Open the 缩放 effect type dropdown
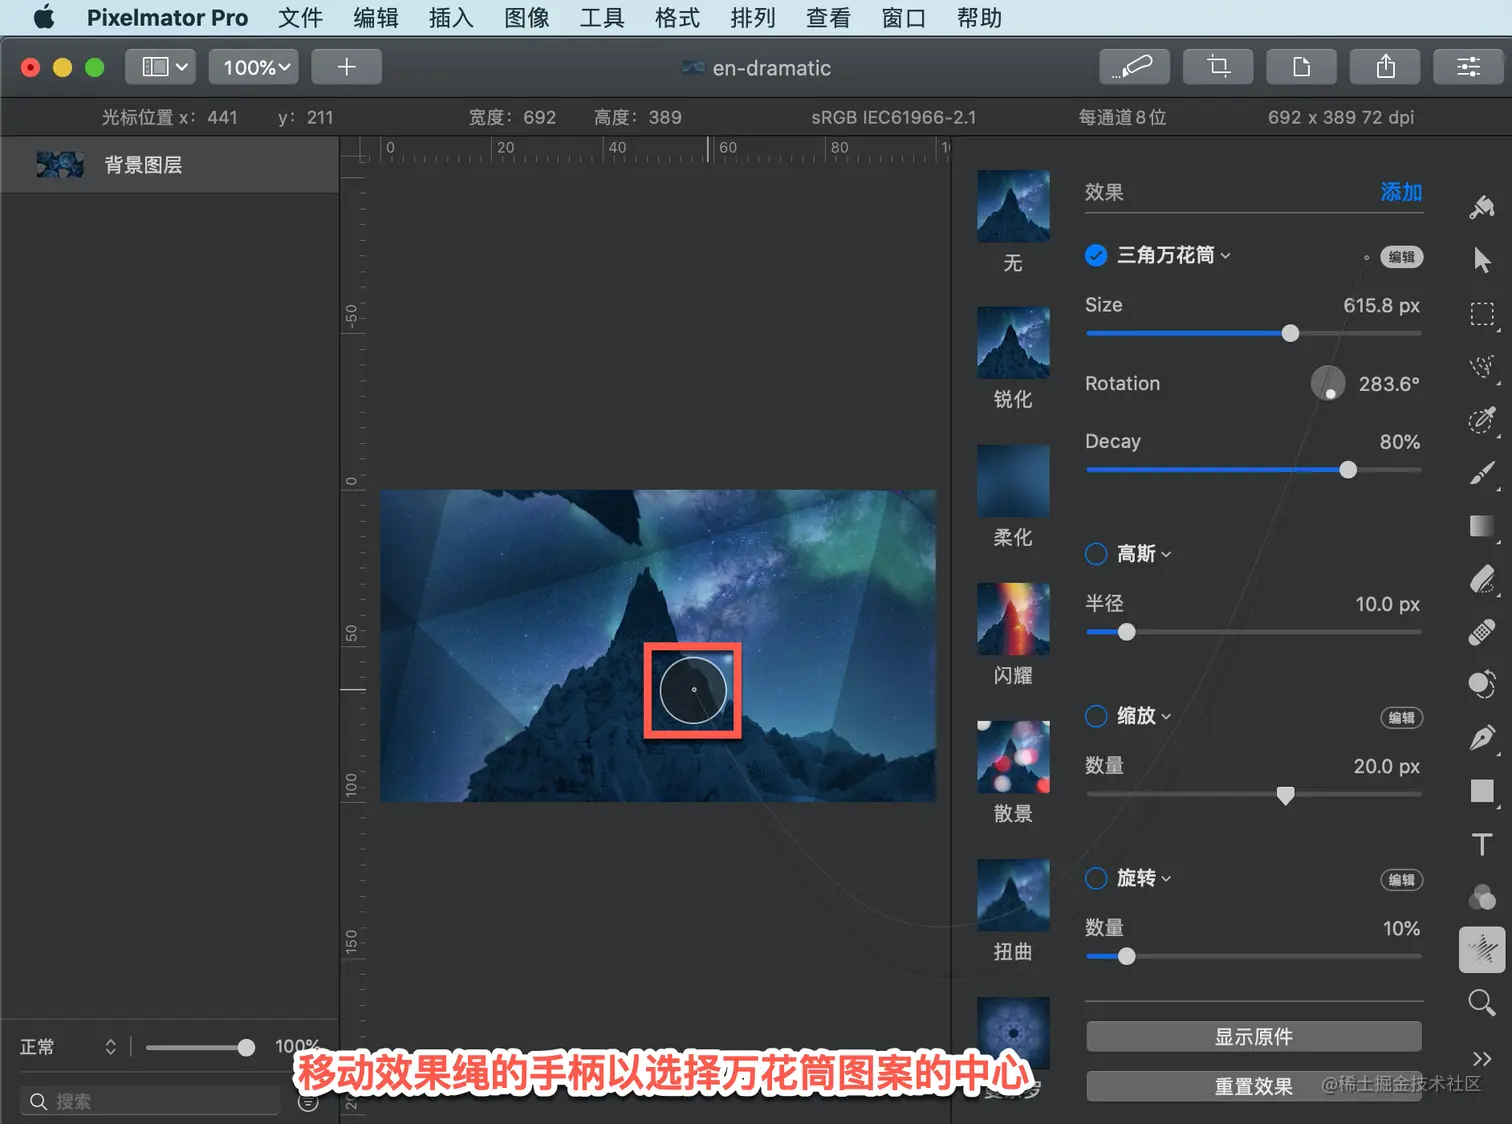Image resolution: width=1512 pixels, height=1124 pixels. click(1144, 716)
